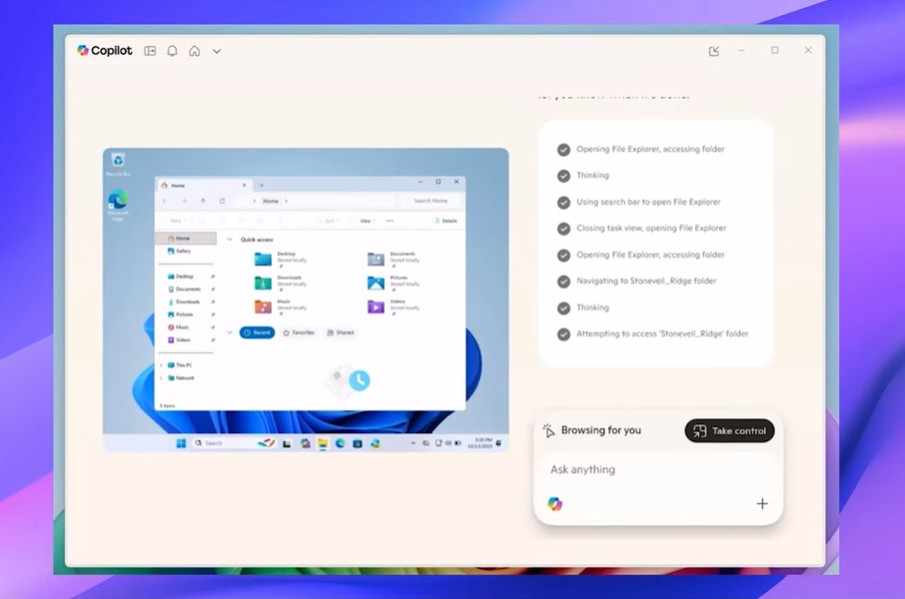Collapse the Quick access section
The image size is (905, 599).
(230, 240)
